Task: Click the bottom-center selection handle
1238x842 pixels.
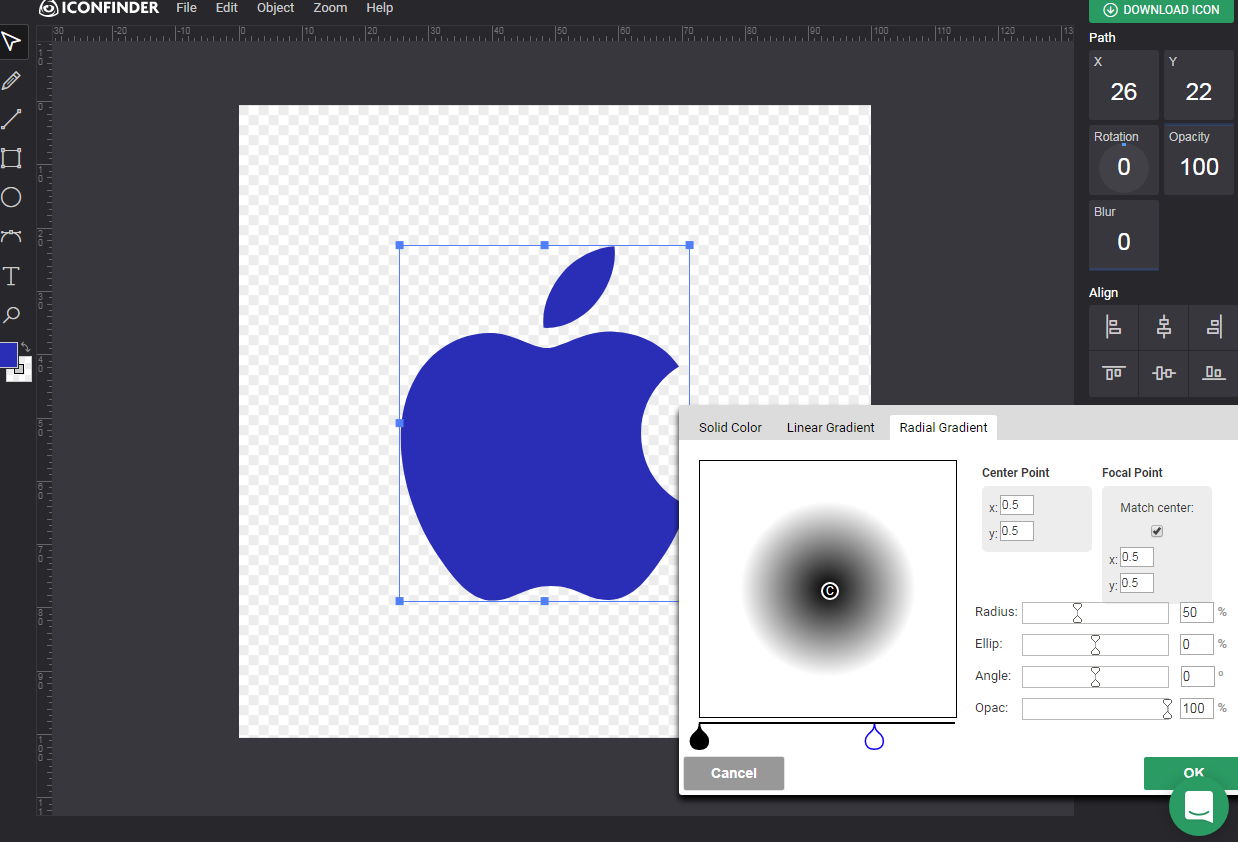Action: tap(545, 601)
